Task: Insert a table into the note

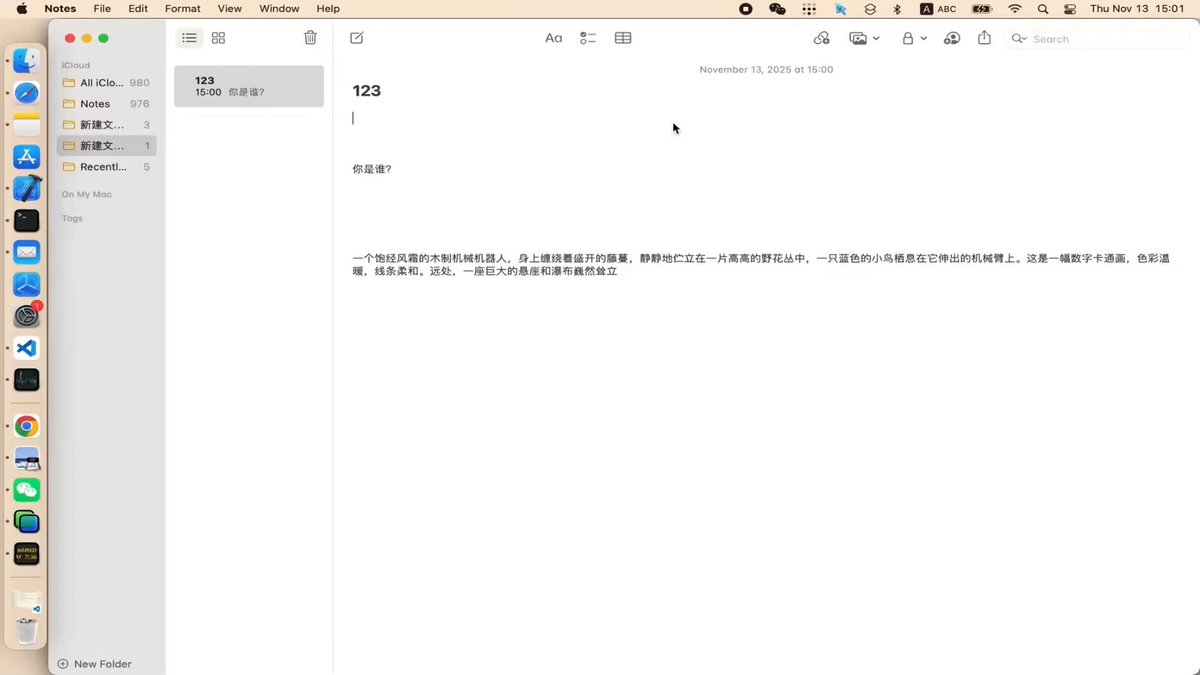Action: pyautogui.click(x=623, y=38)
